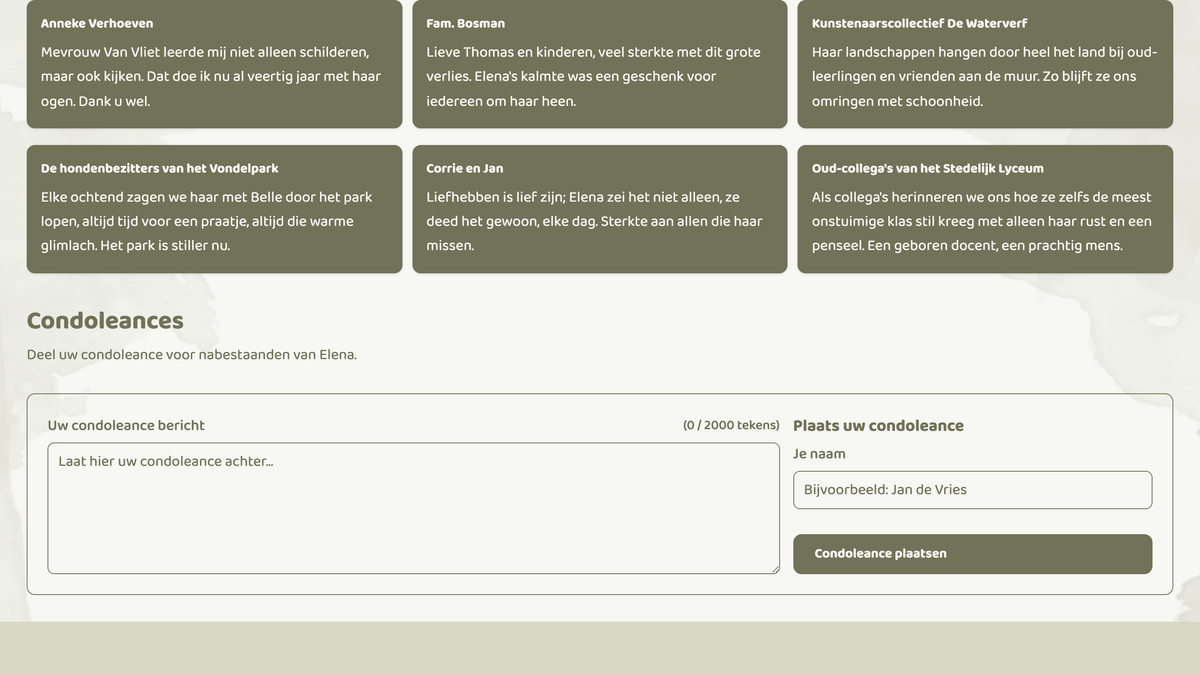Image resolution: width=1200 pixels, height=675 pixels.
Task: Click message 'Lieve Thomas en kinderen'
Action: pos(593,76)
